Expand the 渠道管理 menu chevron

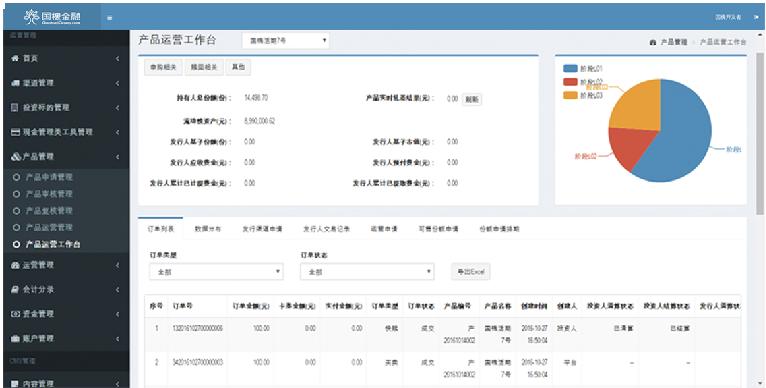pos(118,83)
